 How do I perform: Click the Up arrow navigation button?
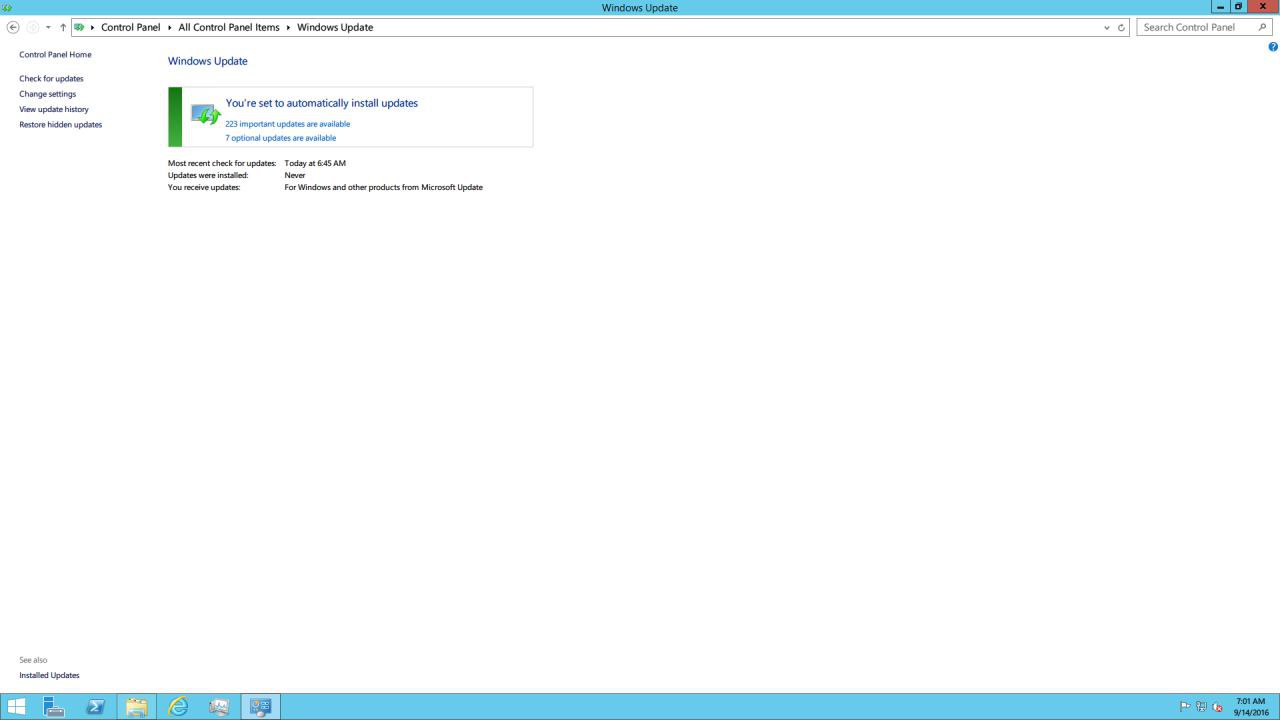point(63,27)
